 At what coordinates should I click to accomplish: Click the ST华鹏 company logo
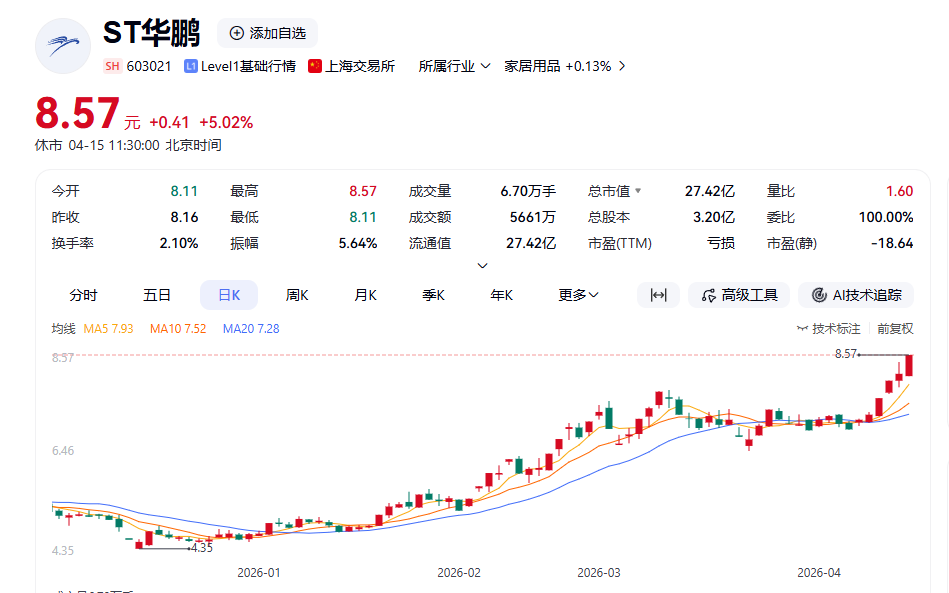click(x=63, y=46)
